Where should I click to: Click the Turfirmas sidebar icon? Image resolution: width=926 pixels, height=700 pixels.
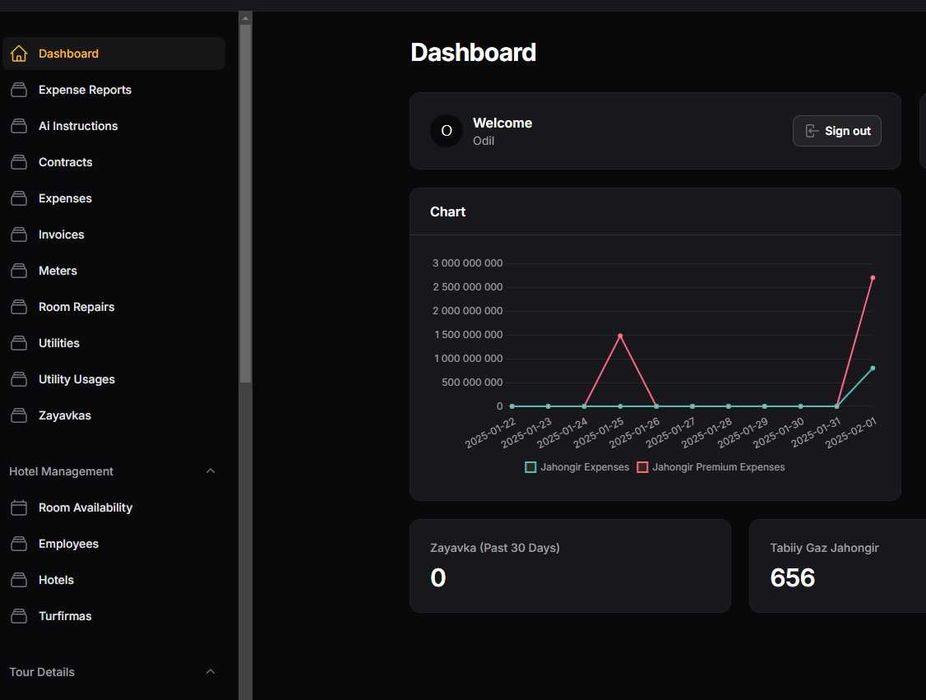click(19, 616)
